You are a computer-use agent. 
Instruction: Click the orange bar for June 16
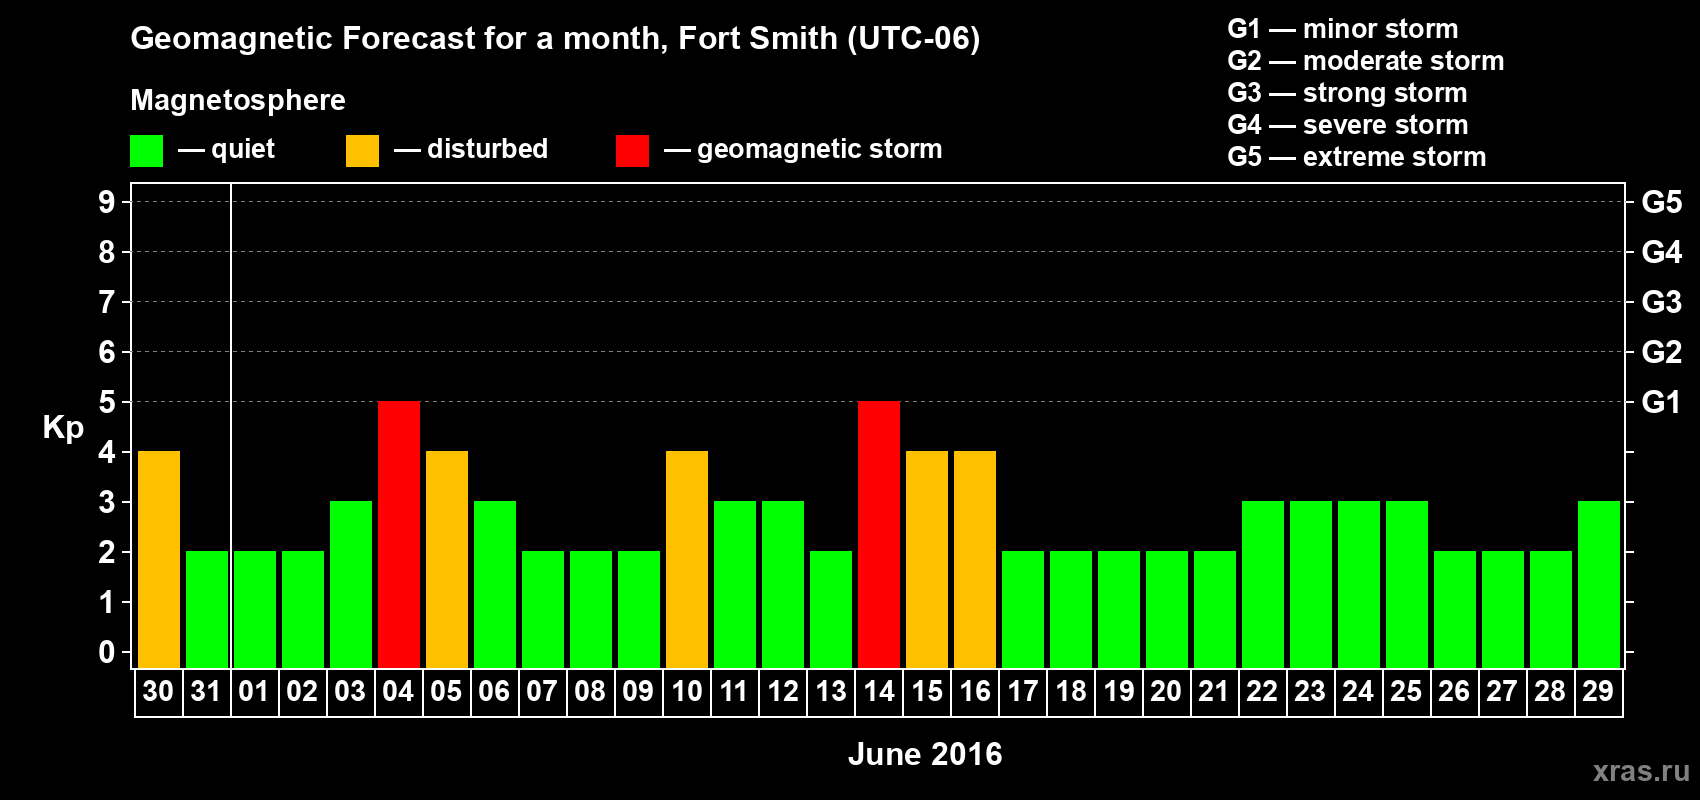click(x=975, y=560)
